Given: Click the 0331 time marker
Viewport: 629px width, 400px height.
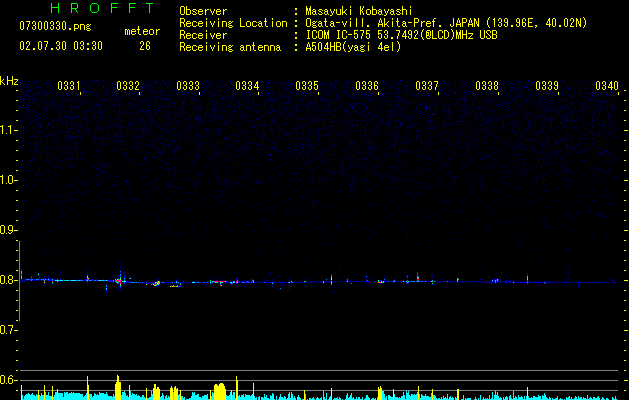Looking at the screenshot, I should pos(69,86).
